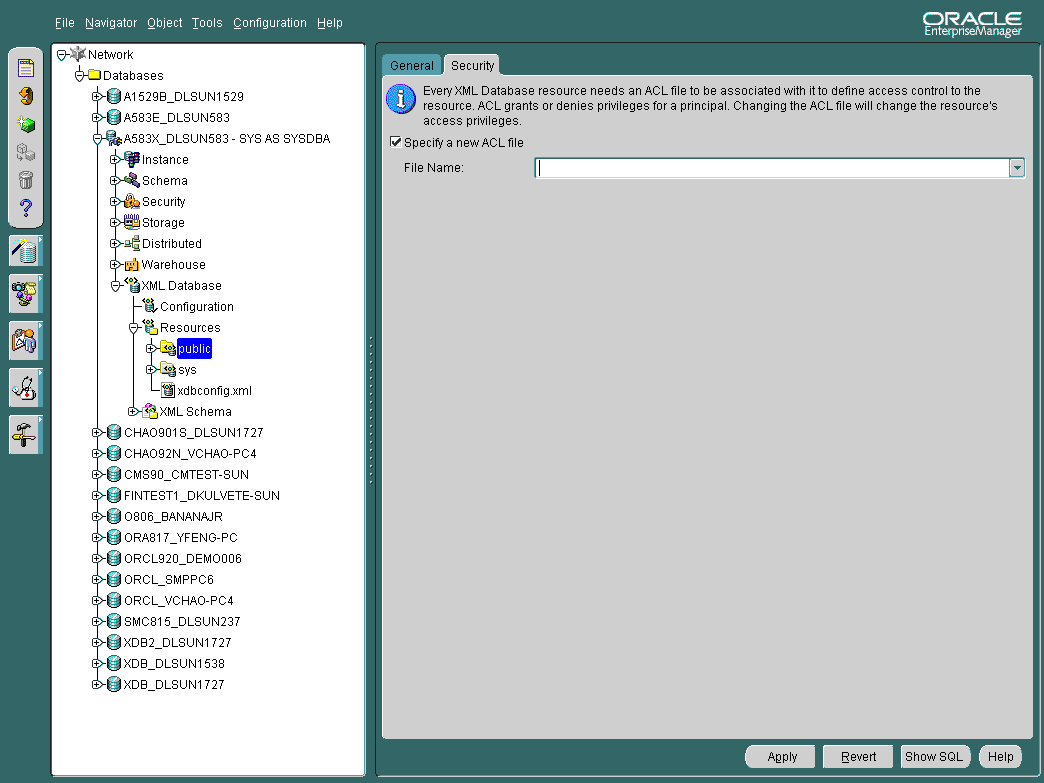The height and width of the screenshot is (783, 1044).
Task: Uncheck Specify a new ACL file
Action: (396, 142)
